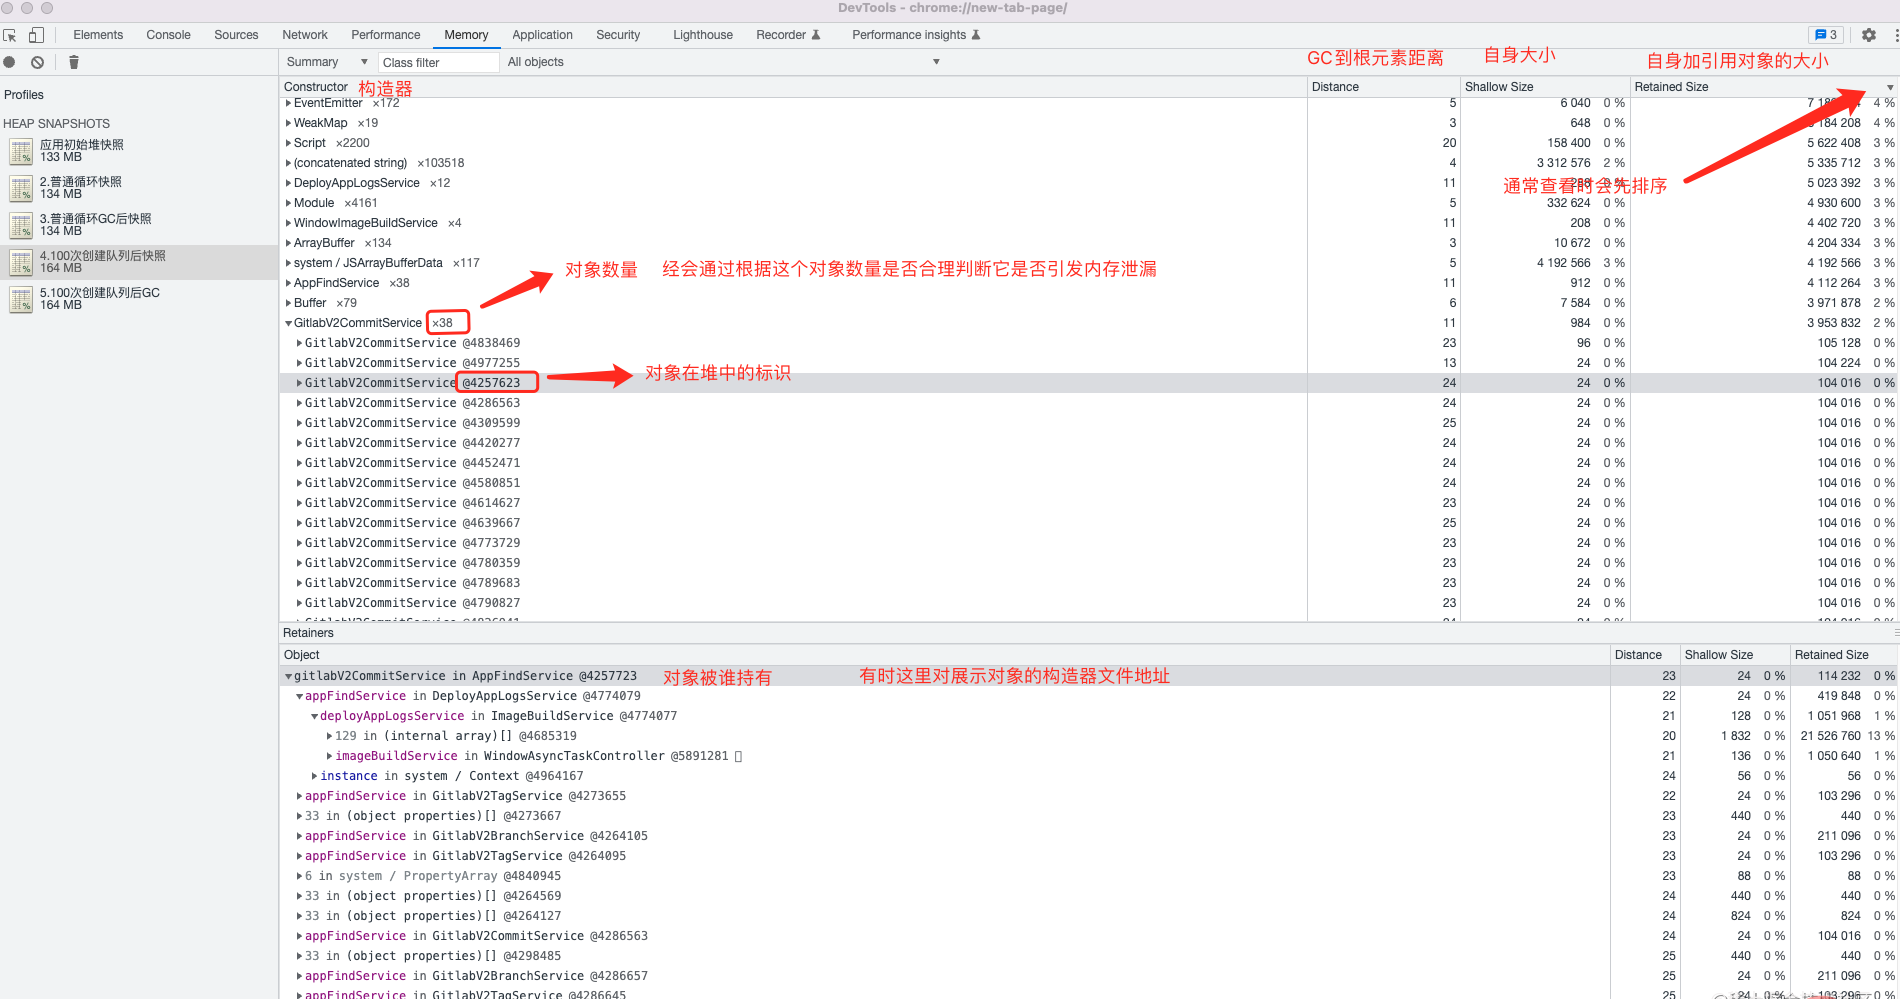
Task: Open the Security tab
Action: [618, 35]
